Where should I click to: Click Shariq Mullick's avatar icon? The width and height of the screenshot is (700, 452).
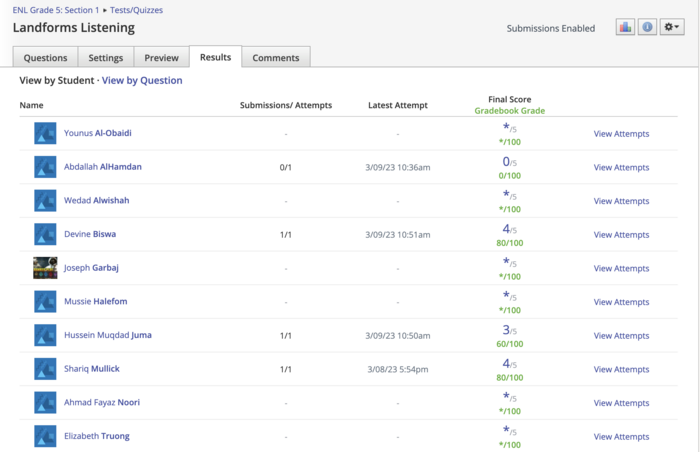45,369
